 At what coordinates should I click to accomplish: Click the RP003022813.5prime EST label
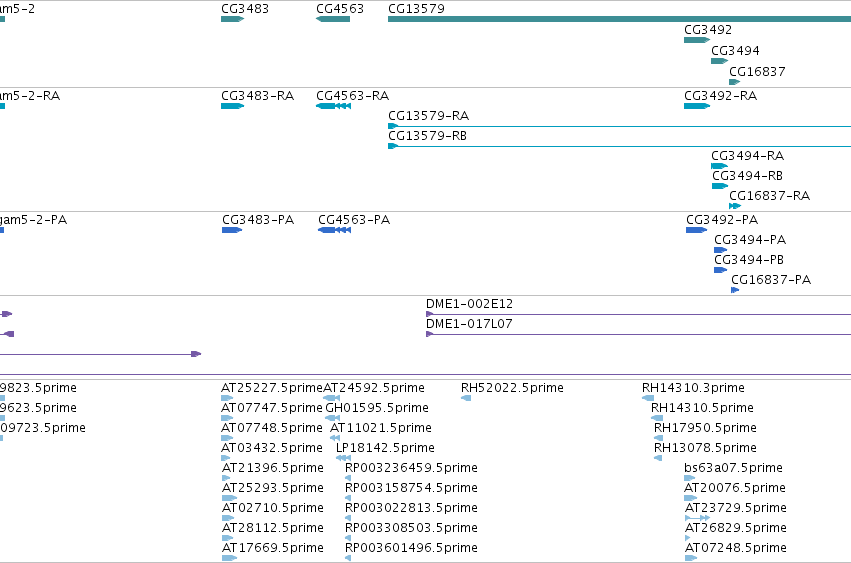pyautogui.click(x=411, y=508)
